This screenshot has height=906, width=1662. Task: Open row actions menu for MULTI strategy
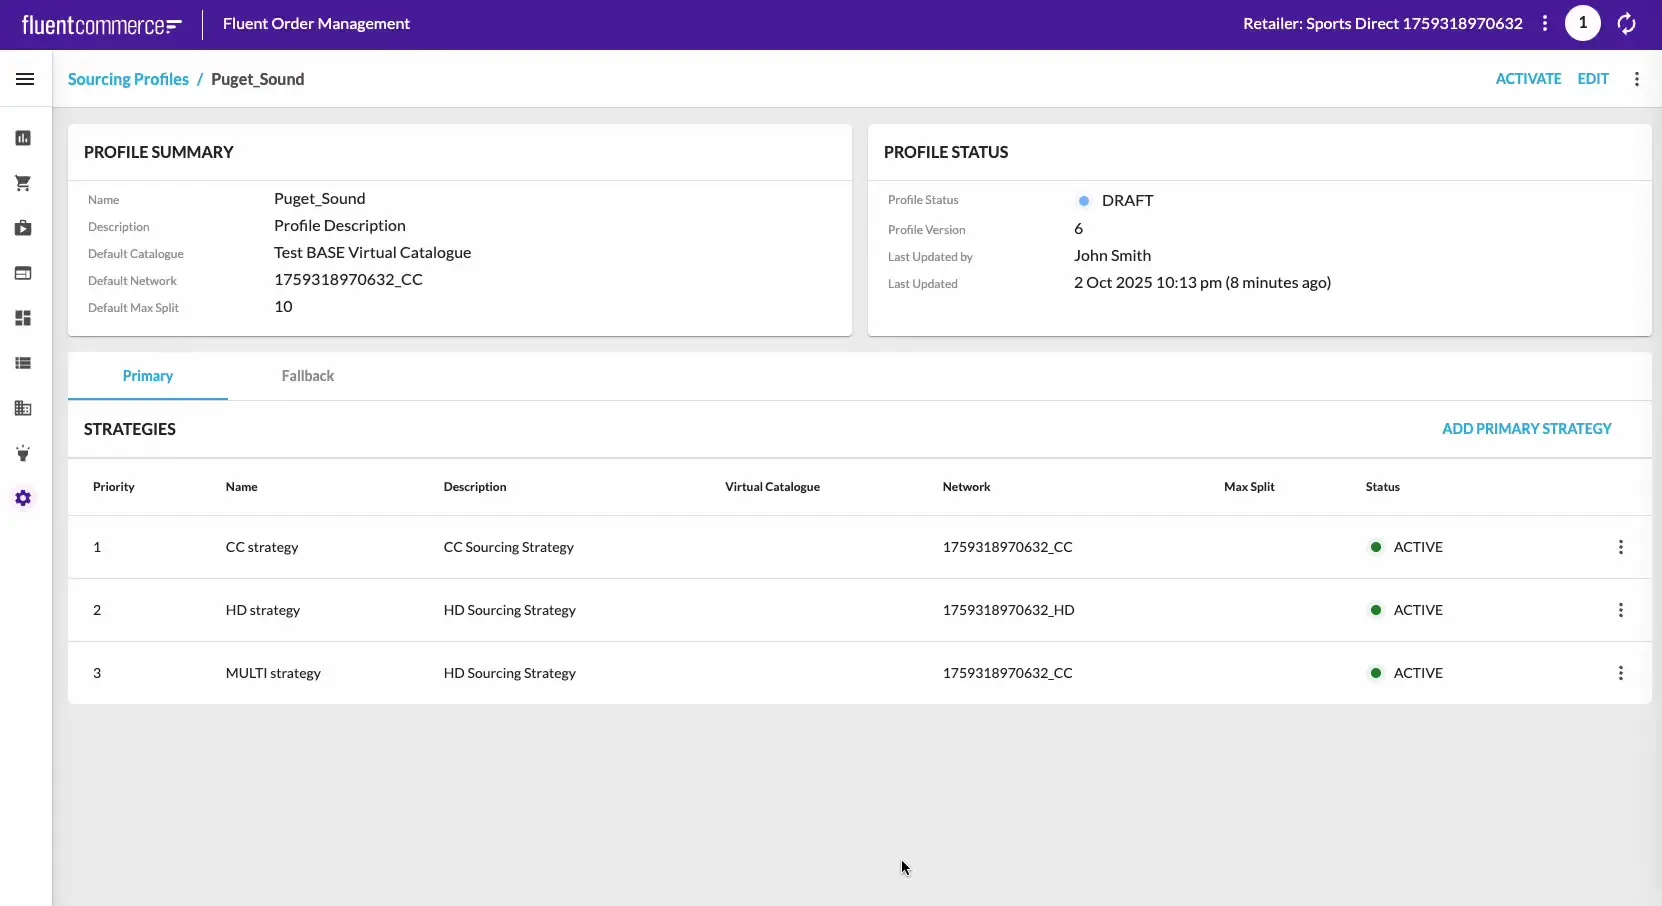(1621, 673)
